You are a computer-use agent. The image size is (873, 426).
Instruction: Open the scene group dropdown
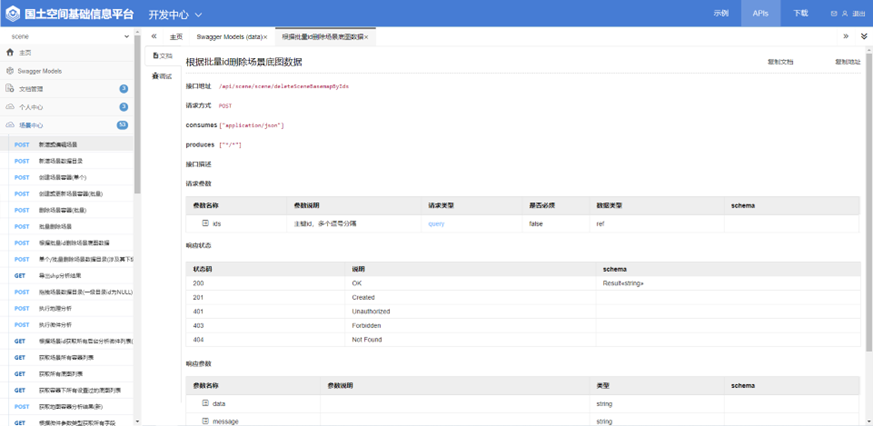[x=66, y=36]
